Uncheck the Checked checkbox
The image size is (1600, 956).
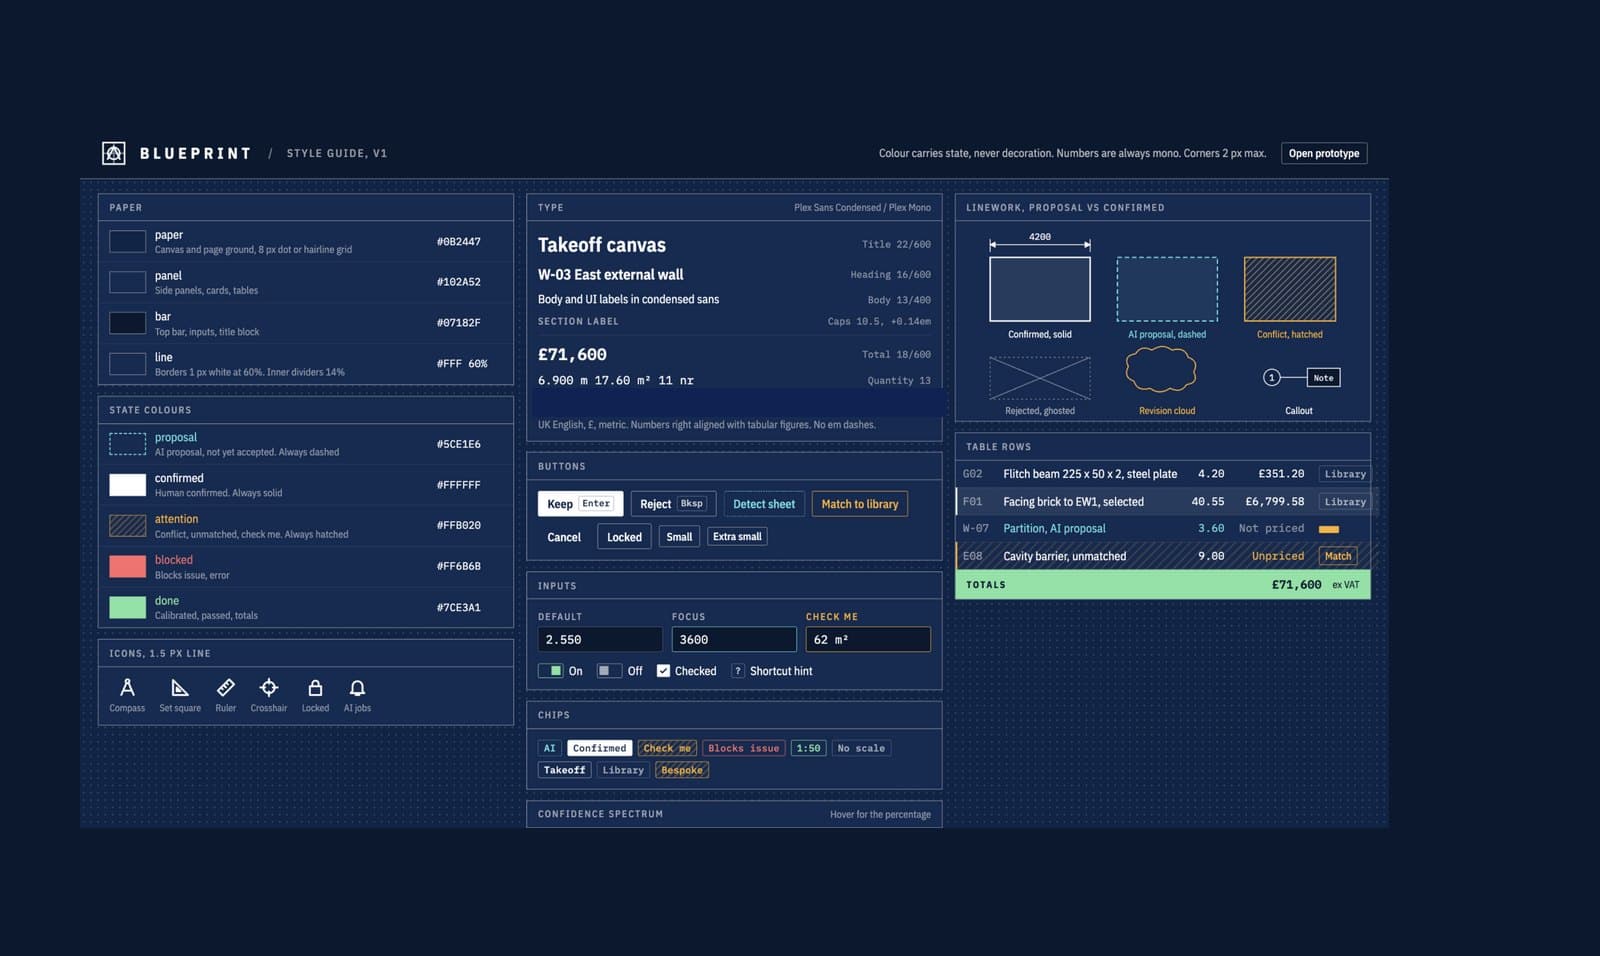663,671
